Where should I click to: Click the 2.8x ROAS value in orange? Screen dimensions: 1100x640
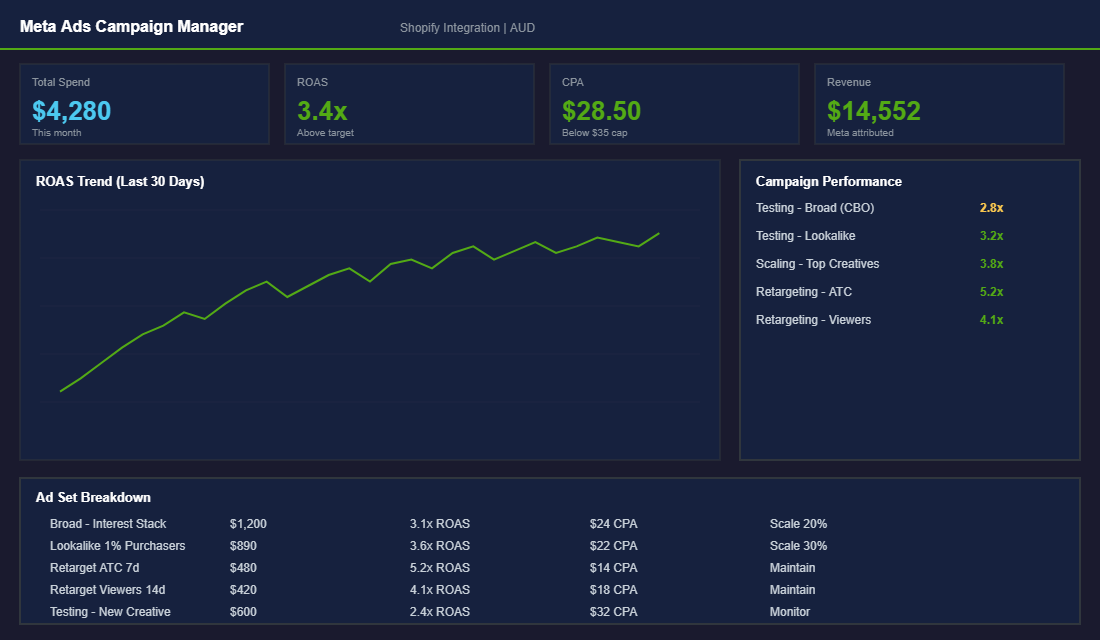[990, 207]
